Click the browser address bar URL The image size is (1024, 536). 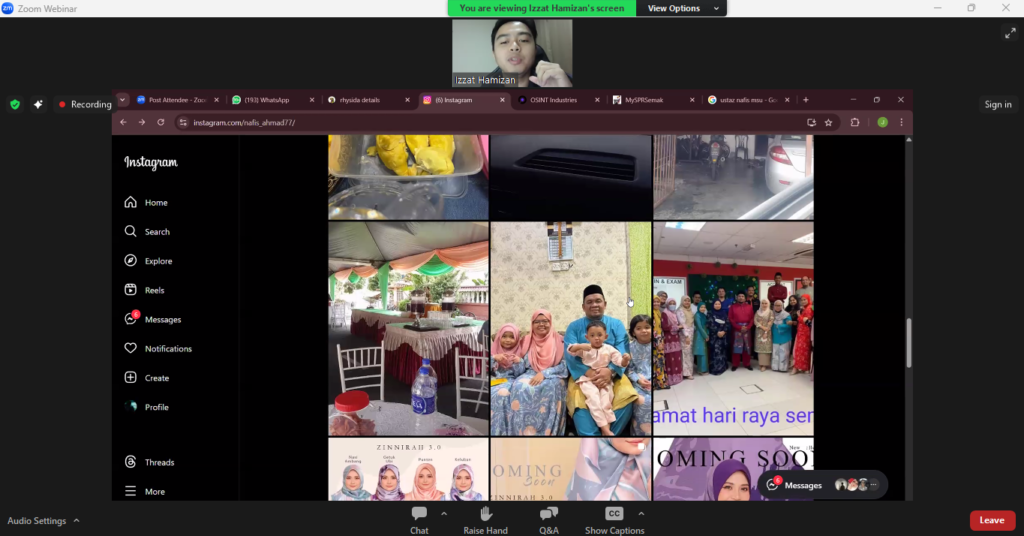pos(244,123)
